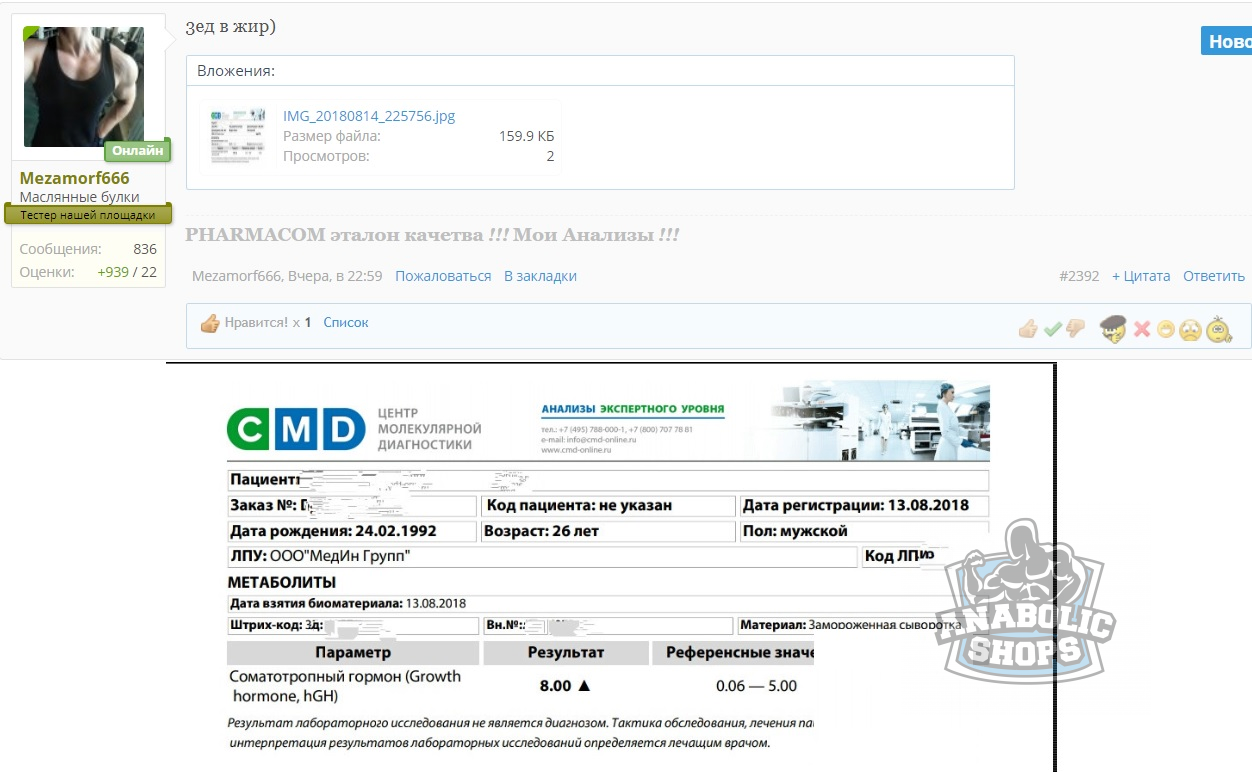Viewport: 1252px width, 772px height.
Task: Open Mezamorf666 profile via avatar picture
Action: pyautogui.click(x=84, y=87)
